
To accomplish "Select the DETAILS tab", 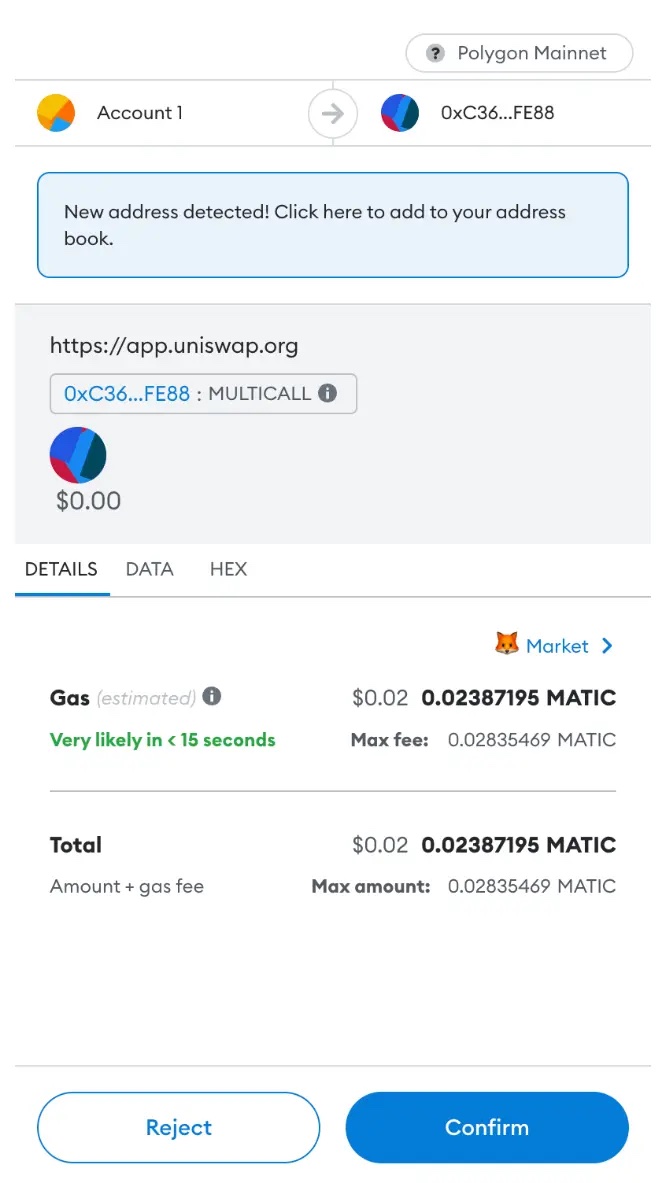I will [61, 569].
